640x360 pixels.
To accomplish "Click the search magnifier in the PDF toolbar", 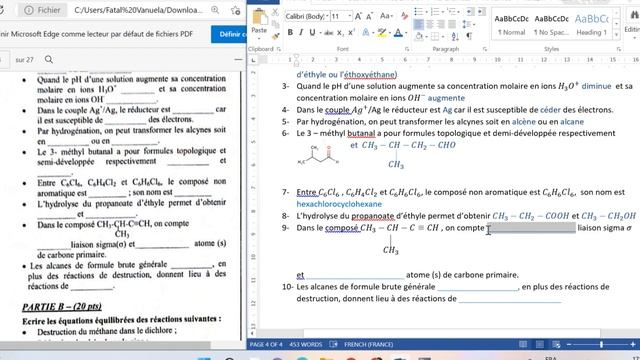I will coord(49,60).
